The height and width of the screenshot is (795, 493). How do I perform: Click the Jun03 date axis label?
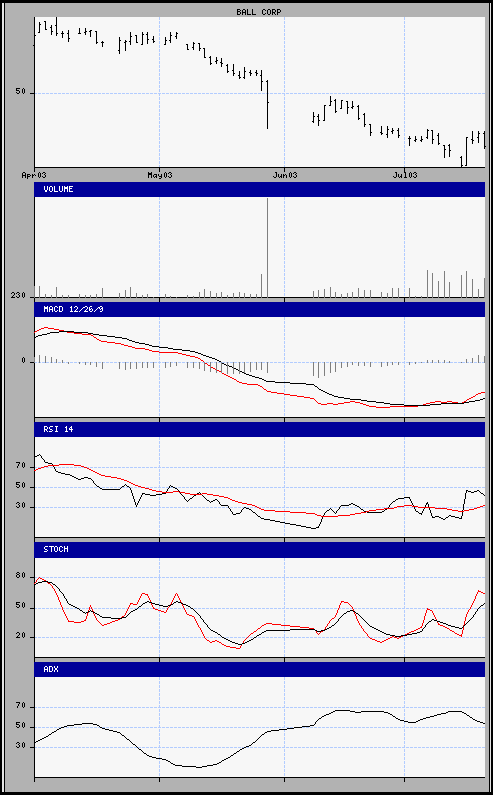tap(285, 175)
